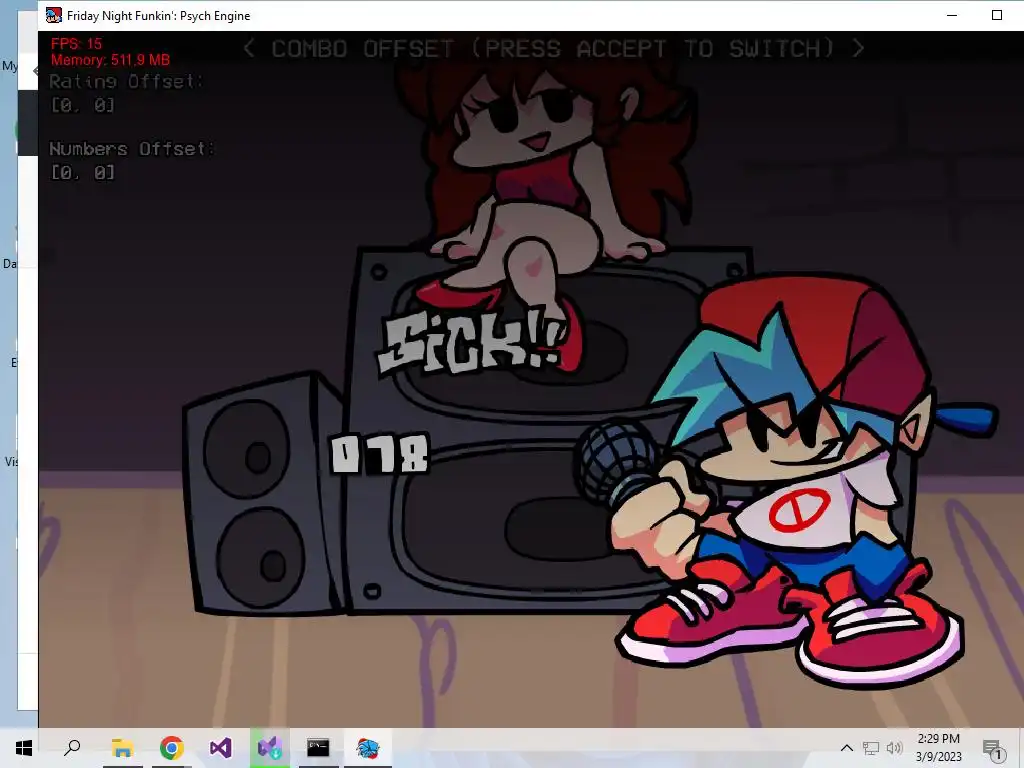Open the notification center icon
The height and width of the screenshot is (768, 1024).
point(993,749)
